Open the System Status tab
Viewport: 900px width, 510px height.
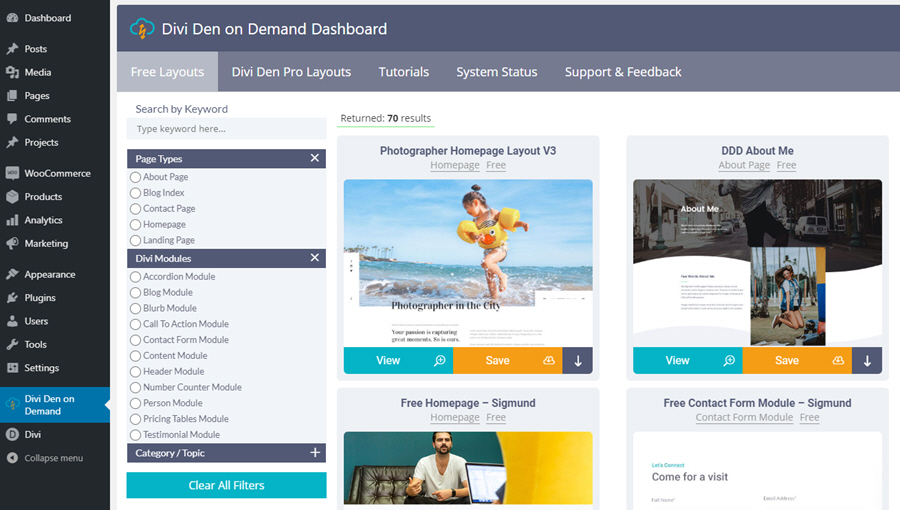pos(496,72)
